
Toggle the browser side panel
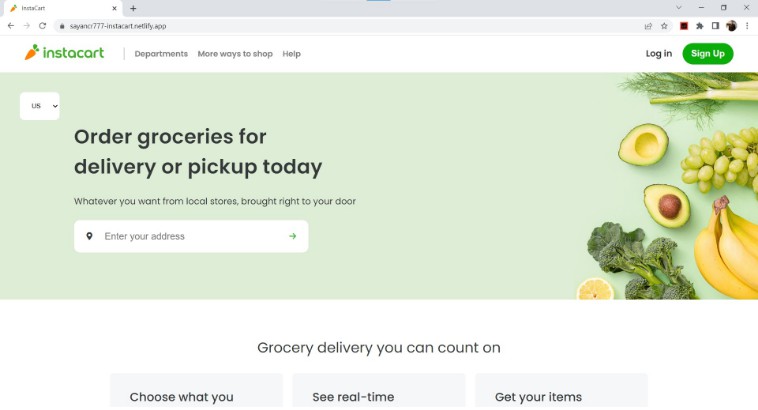tap(715, 25)
